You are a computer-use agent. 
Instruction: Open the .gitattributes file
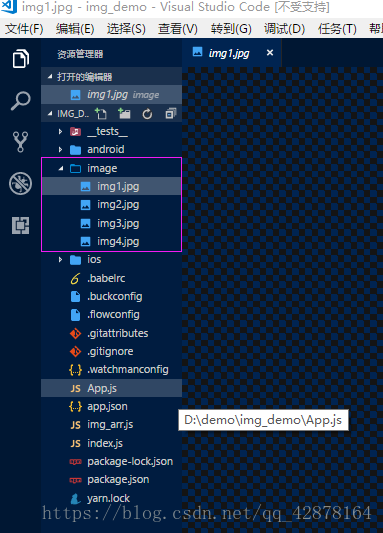coord(111,333)
